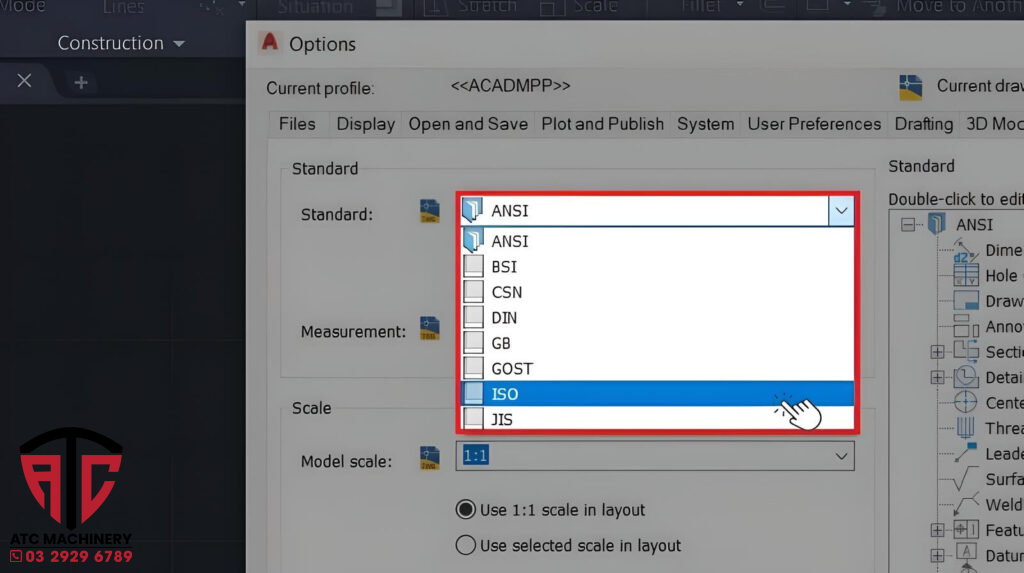This screenshot has width=1024, height=573.
Task: Select Use selected scale in layout
Action: 465,546
